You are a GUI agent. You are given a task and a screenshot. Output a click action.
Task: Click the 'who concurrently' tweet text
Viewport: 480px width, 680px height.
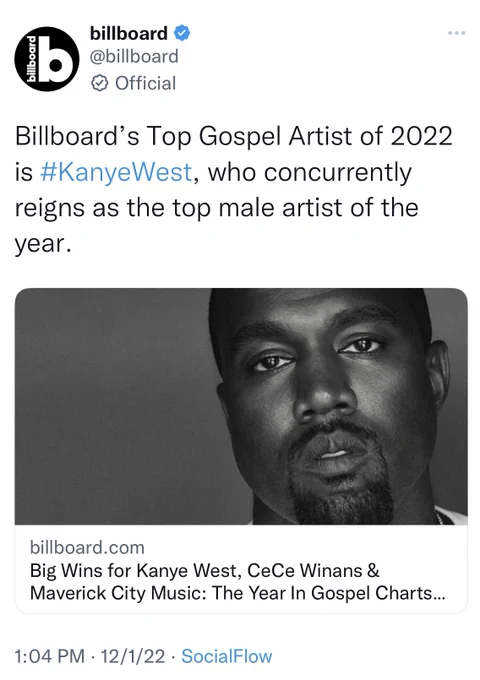[310, 172]
